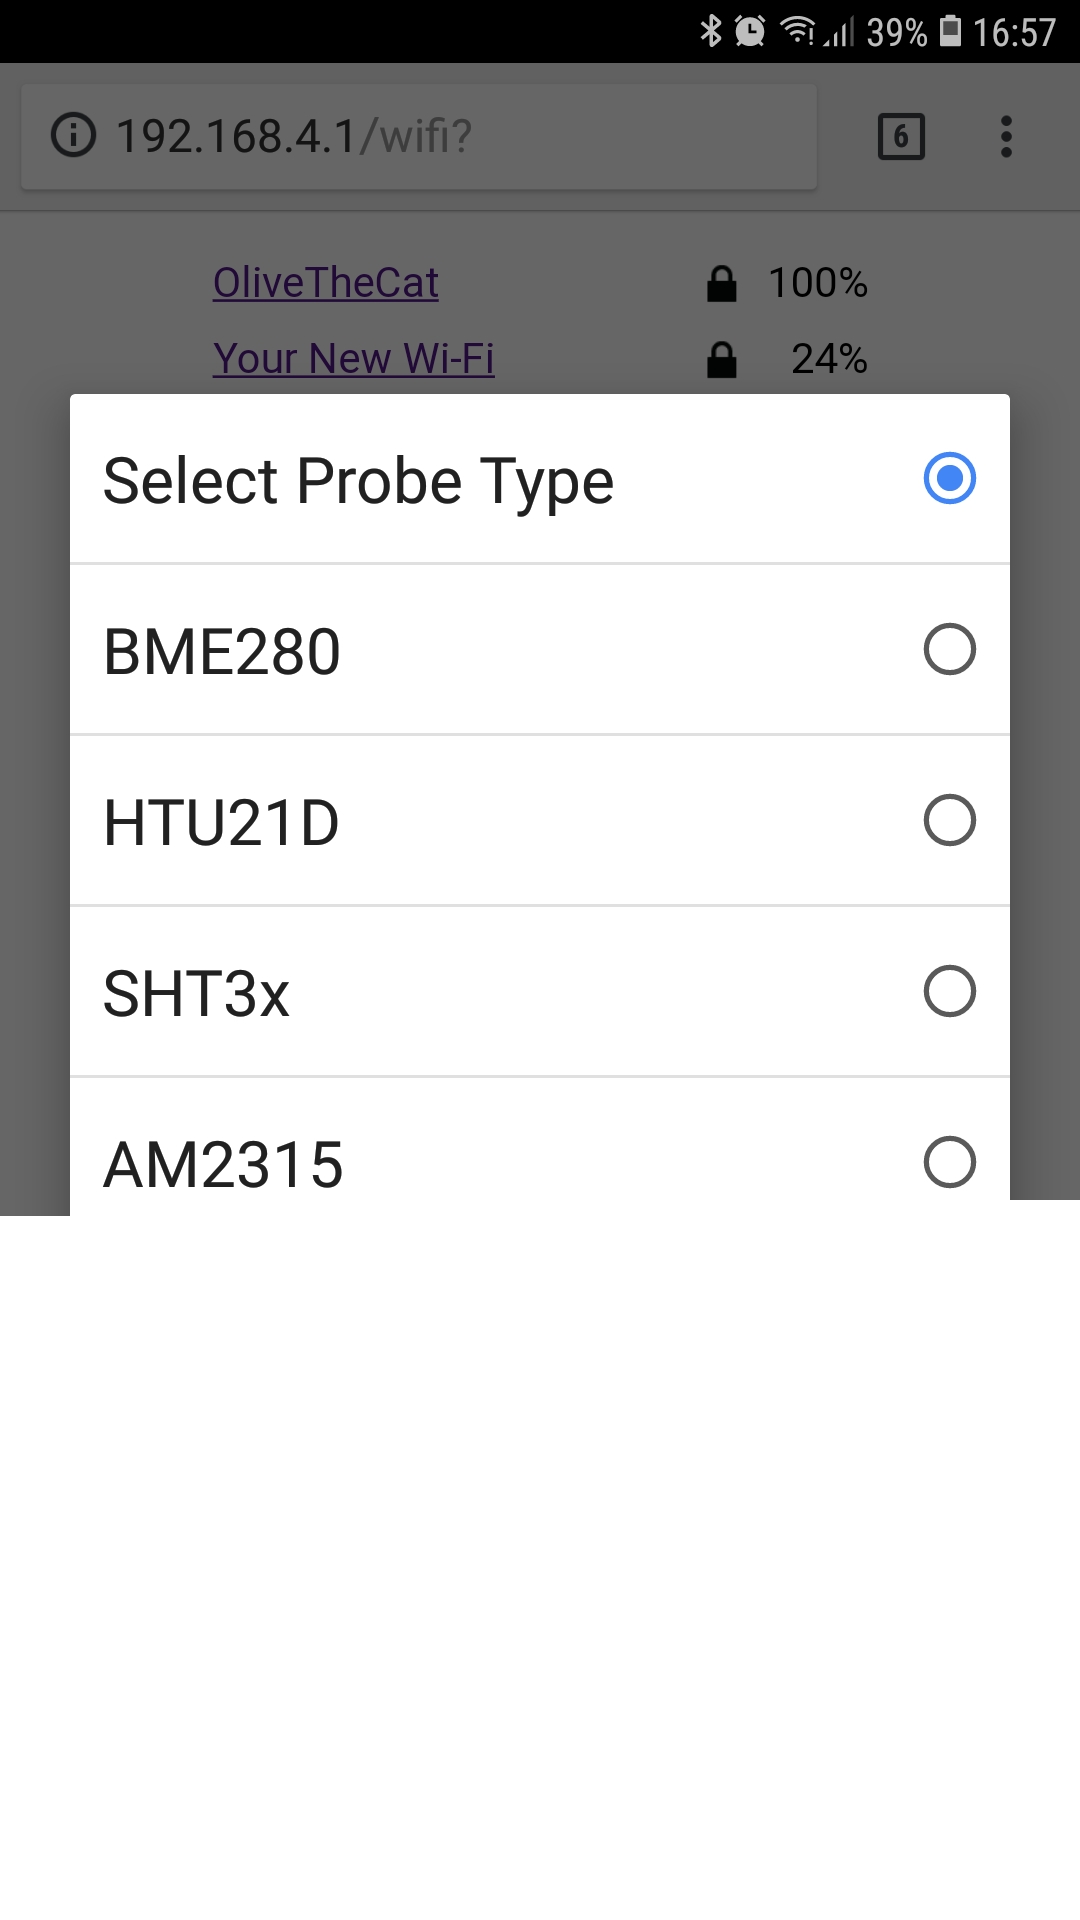Image resolution: width=1080 pixels, height=1920 pixels.
Task: Open the OliveTheCat network link
Action: (326, 283)
